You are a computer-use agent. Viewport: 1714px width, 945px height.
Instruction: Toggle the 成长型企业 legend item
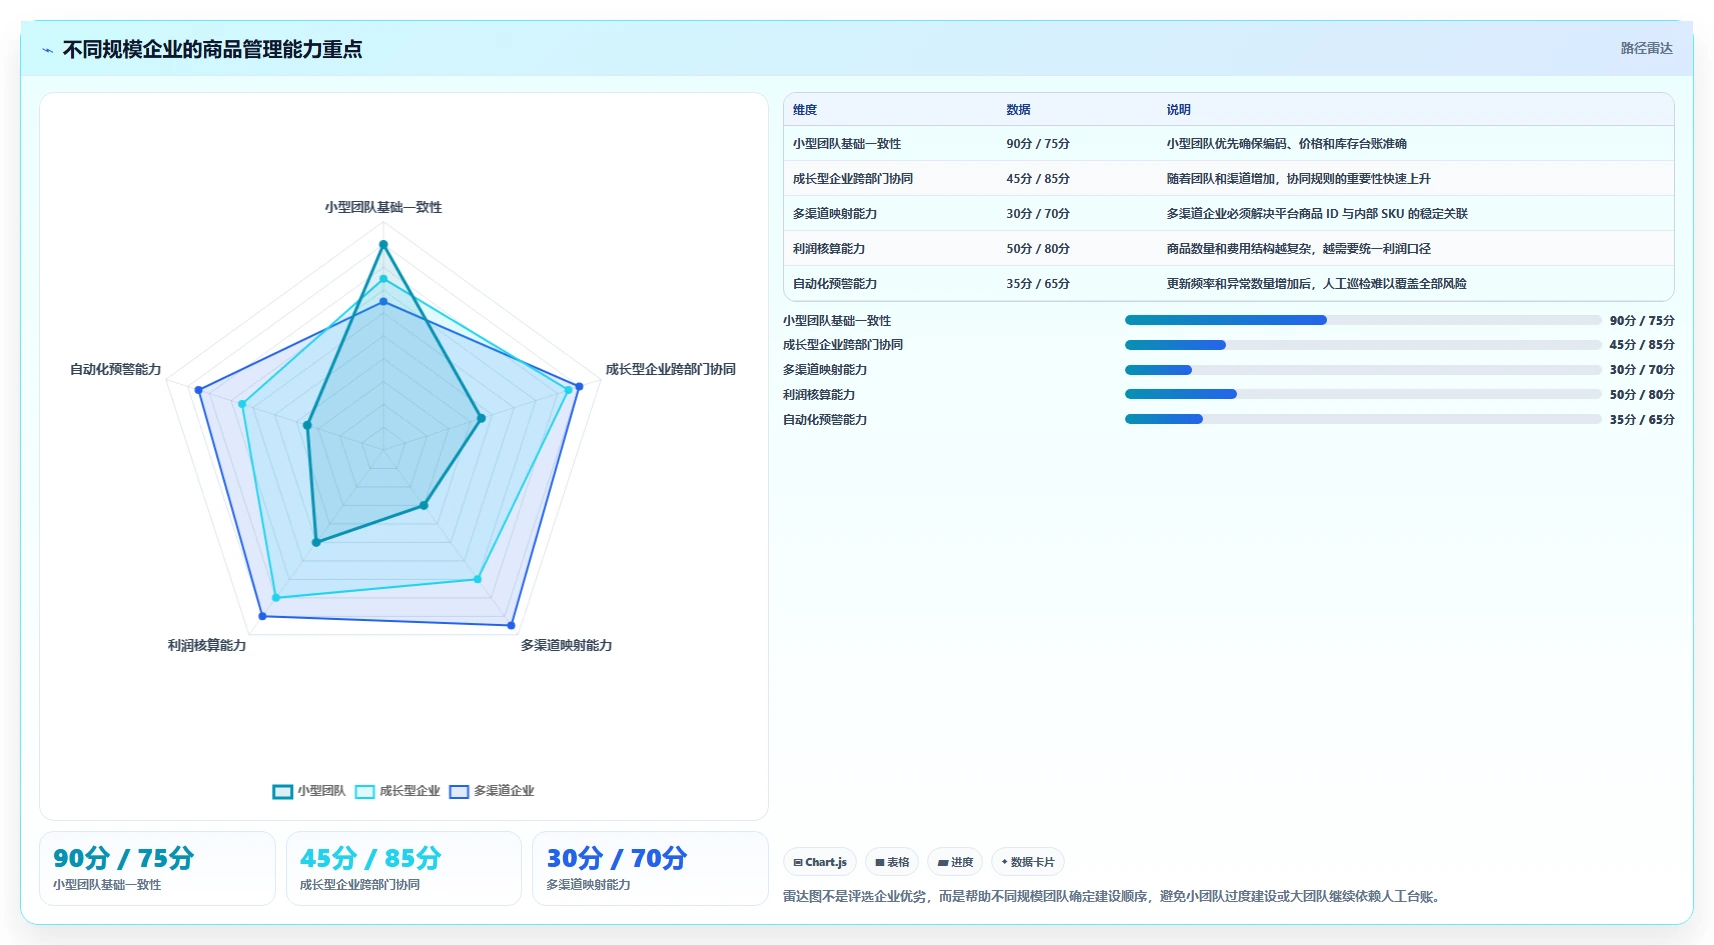[x=397, y=791]
